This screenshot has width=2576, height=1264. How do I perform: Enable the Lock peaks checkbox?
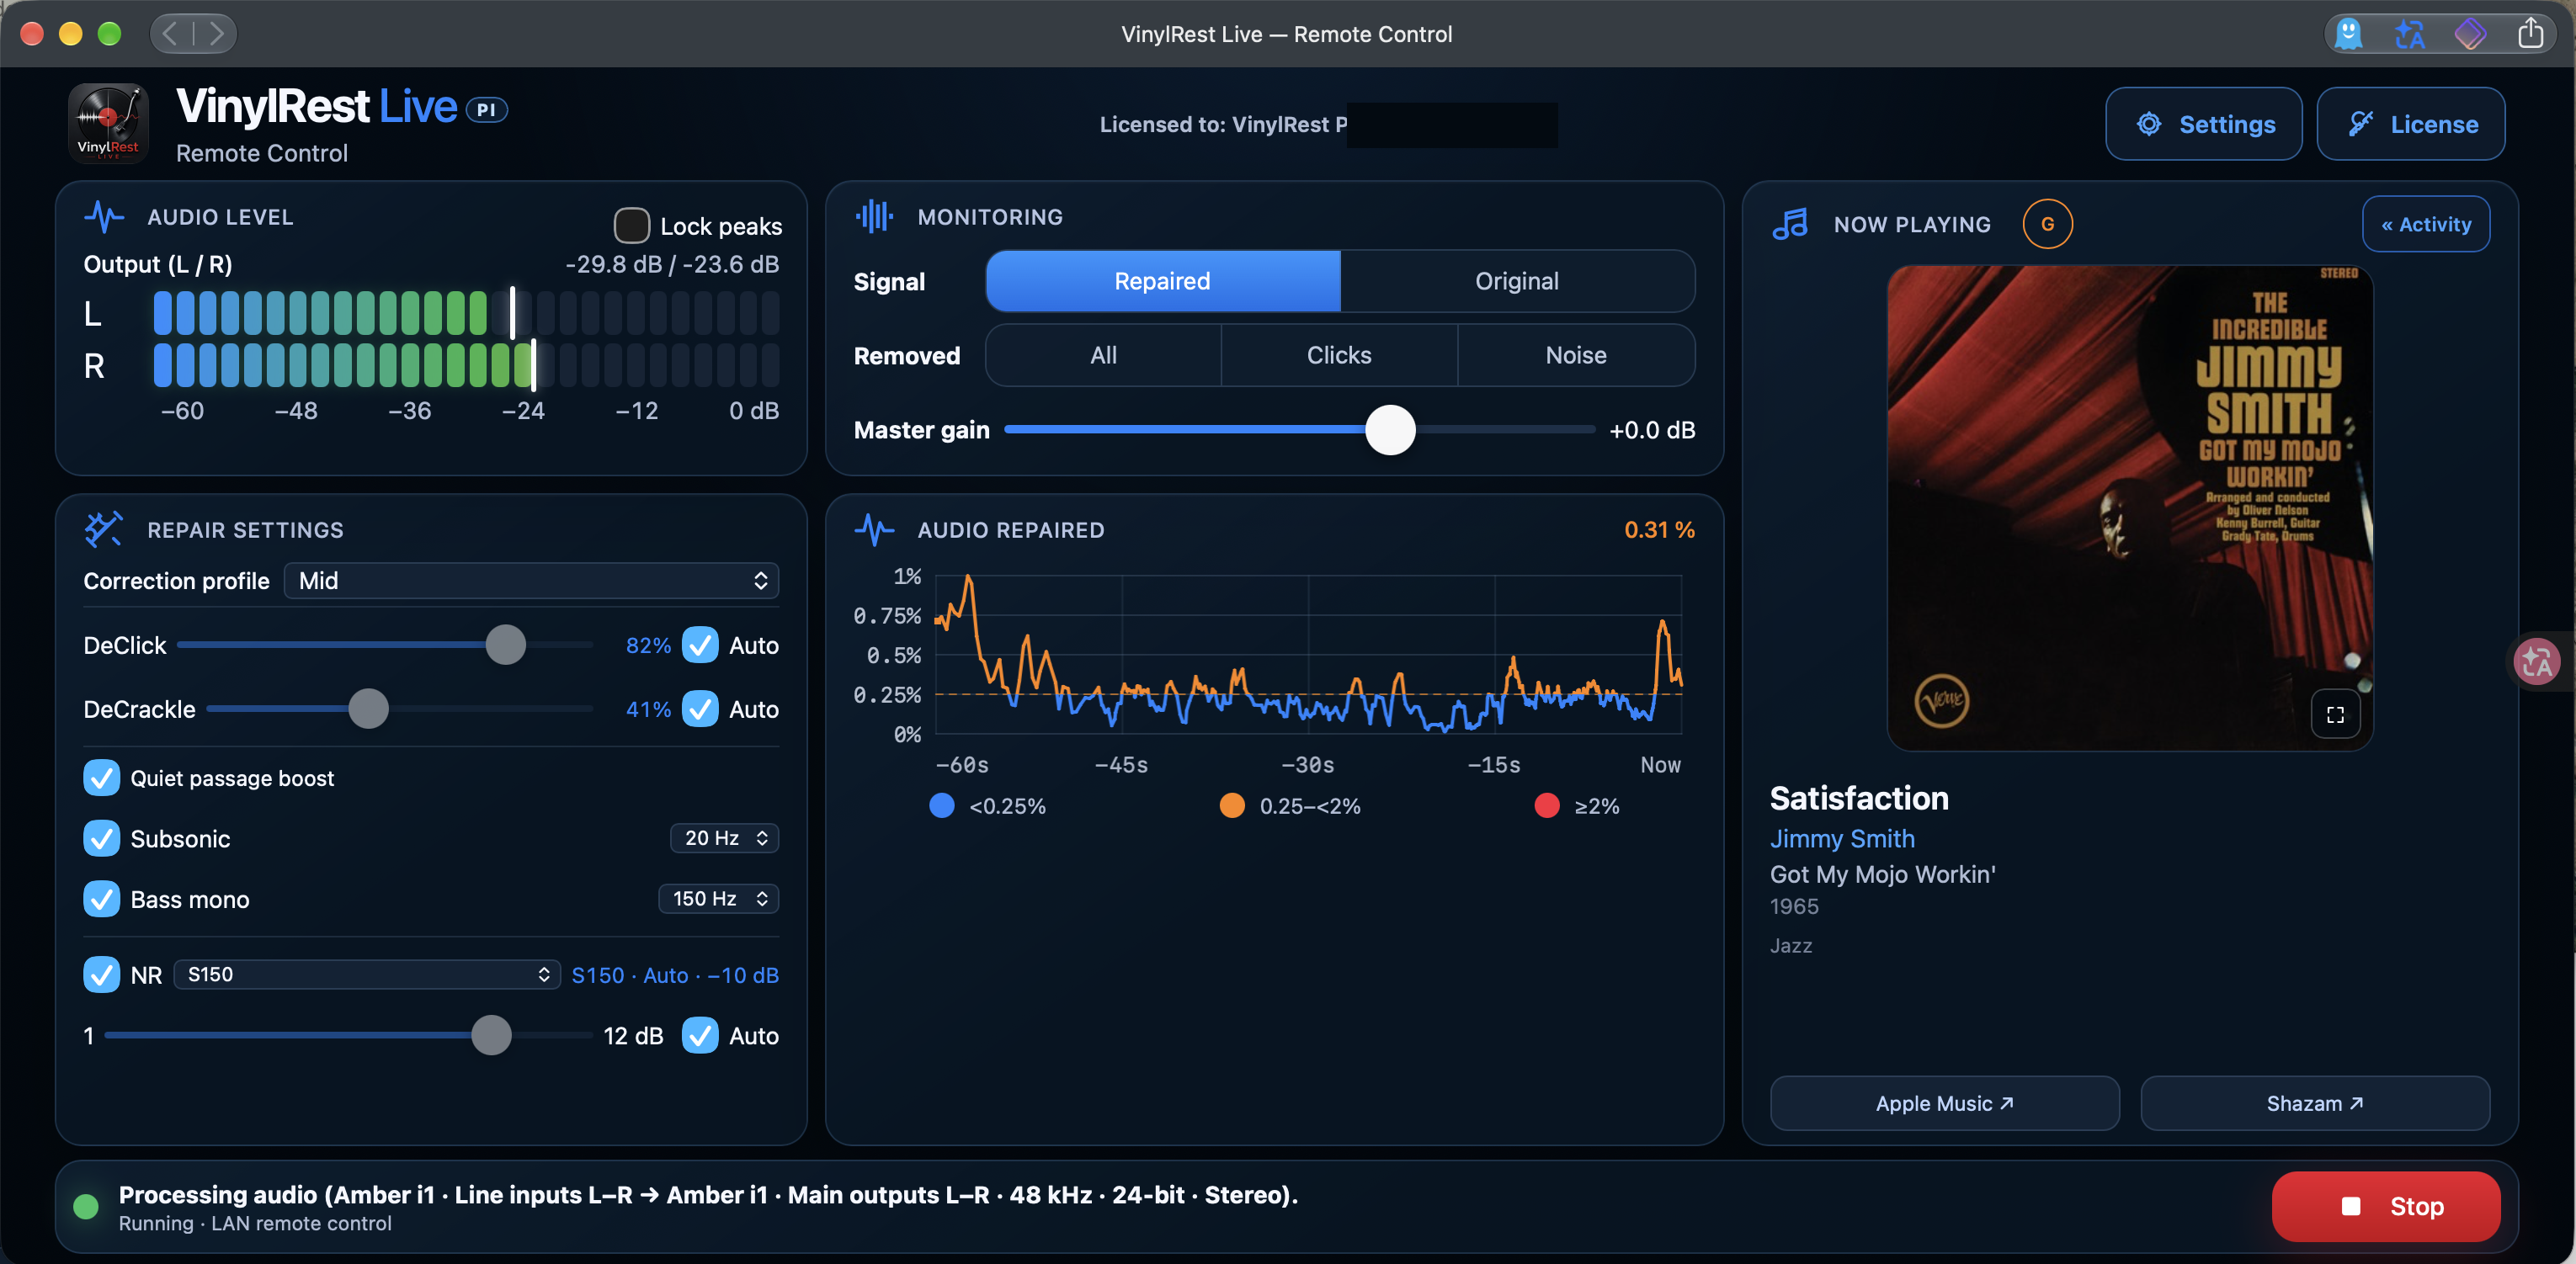tap(631, 226)
